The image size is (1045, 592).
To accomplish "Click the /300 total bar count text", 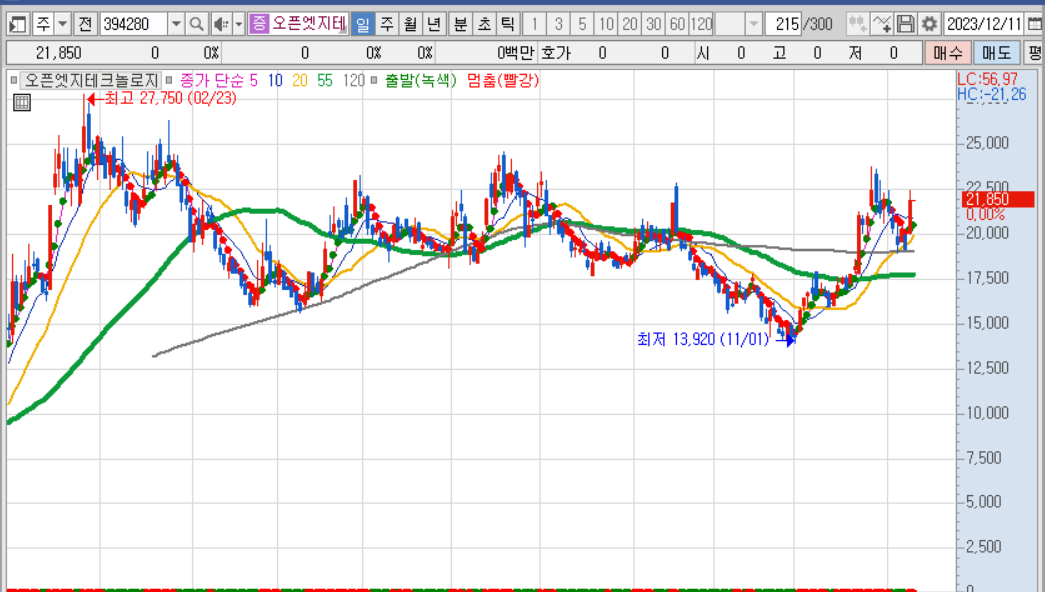I will [818, 25].
